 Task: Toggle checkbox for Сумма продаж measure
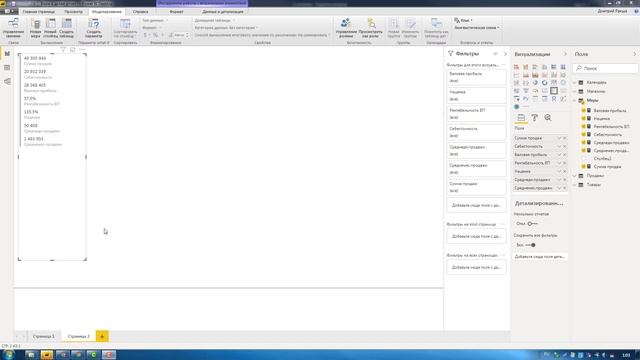click(584, 167)
